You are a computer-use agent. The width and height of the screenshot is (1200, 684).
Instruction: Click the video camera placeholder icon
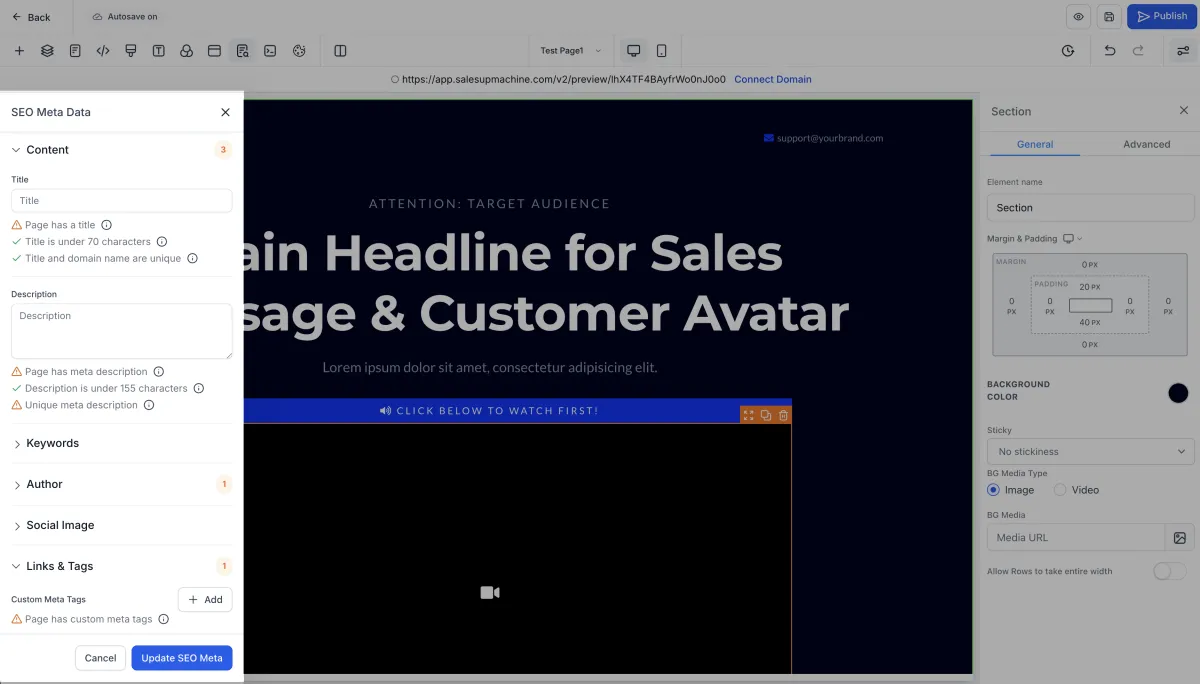pyautogui.click(x=490, y=593)
